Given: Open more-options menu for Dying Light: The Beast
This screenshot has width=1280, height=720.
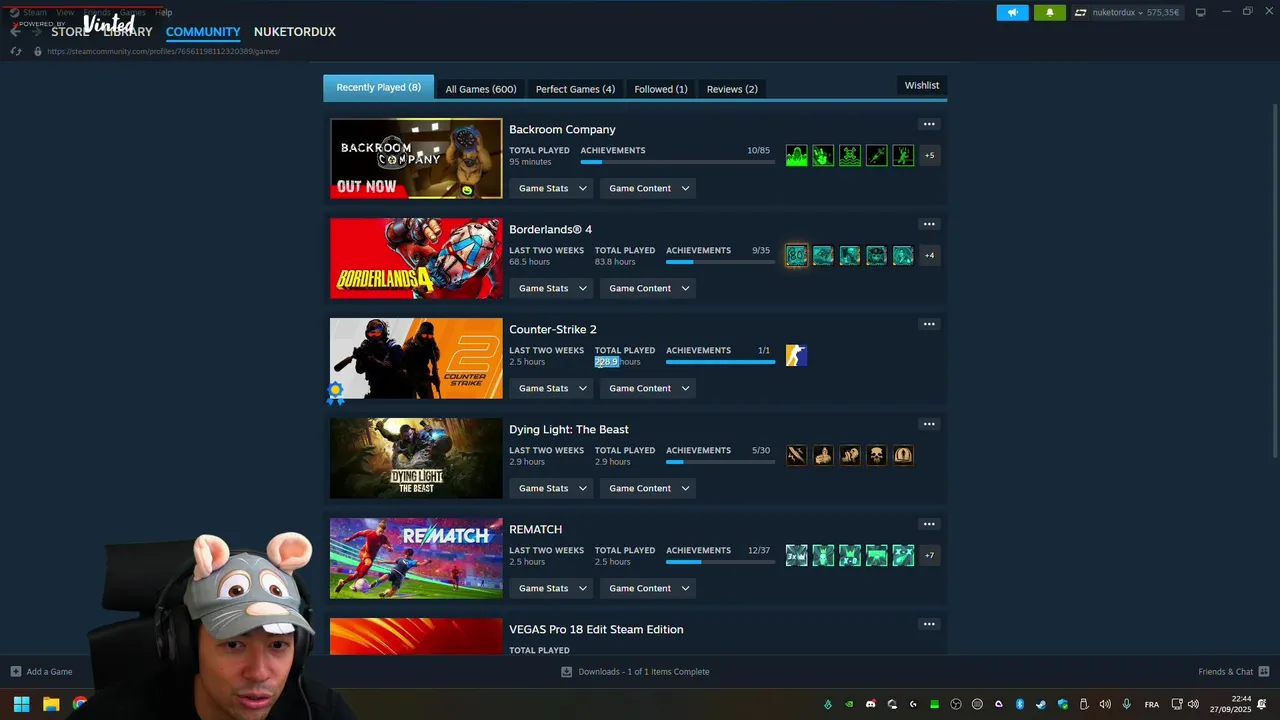Looking at the screenshot, I should coord(929,424).
